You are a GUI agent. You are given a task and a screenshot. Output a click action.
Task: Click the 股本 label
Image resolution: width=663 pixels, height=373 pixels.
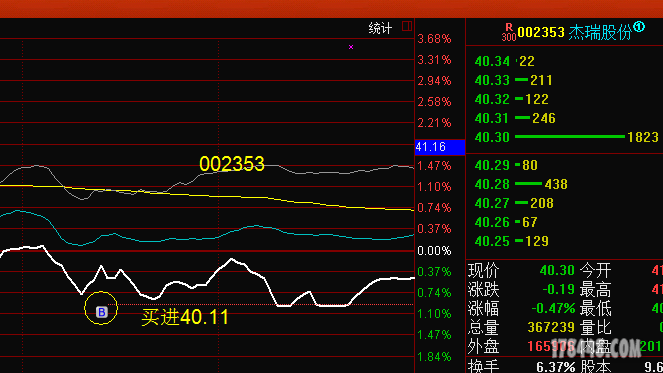click(595, 367)
